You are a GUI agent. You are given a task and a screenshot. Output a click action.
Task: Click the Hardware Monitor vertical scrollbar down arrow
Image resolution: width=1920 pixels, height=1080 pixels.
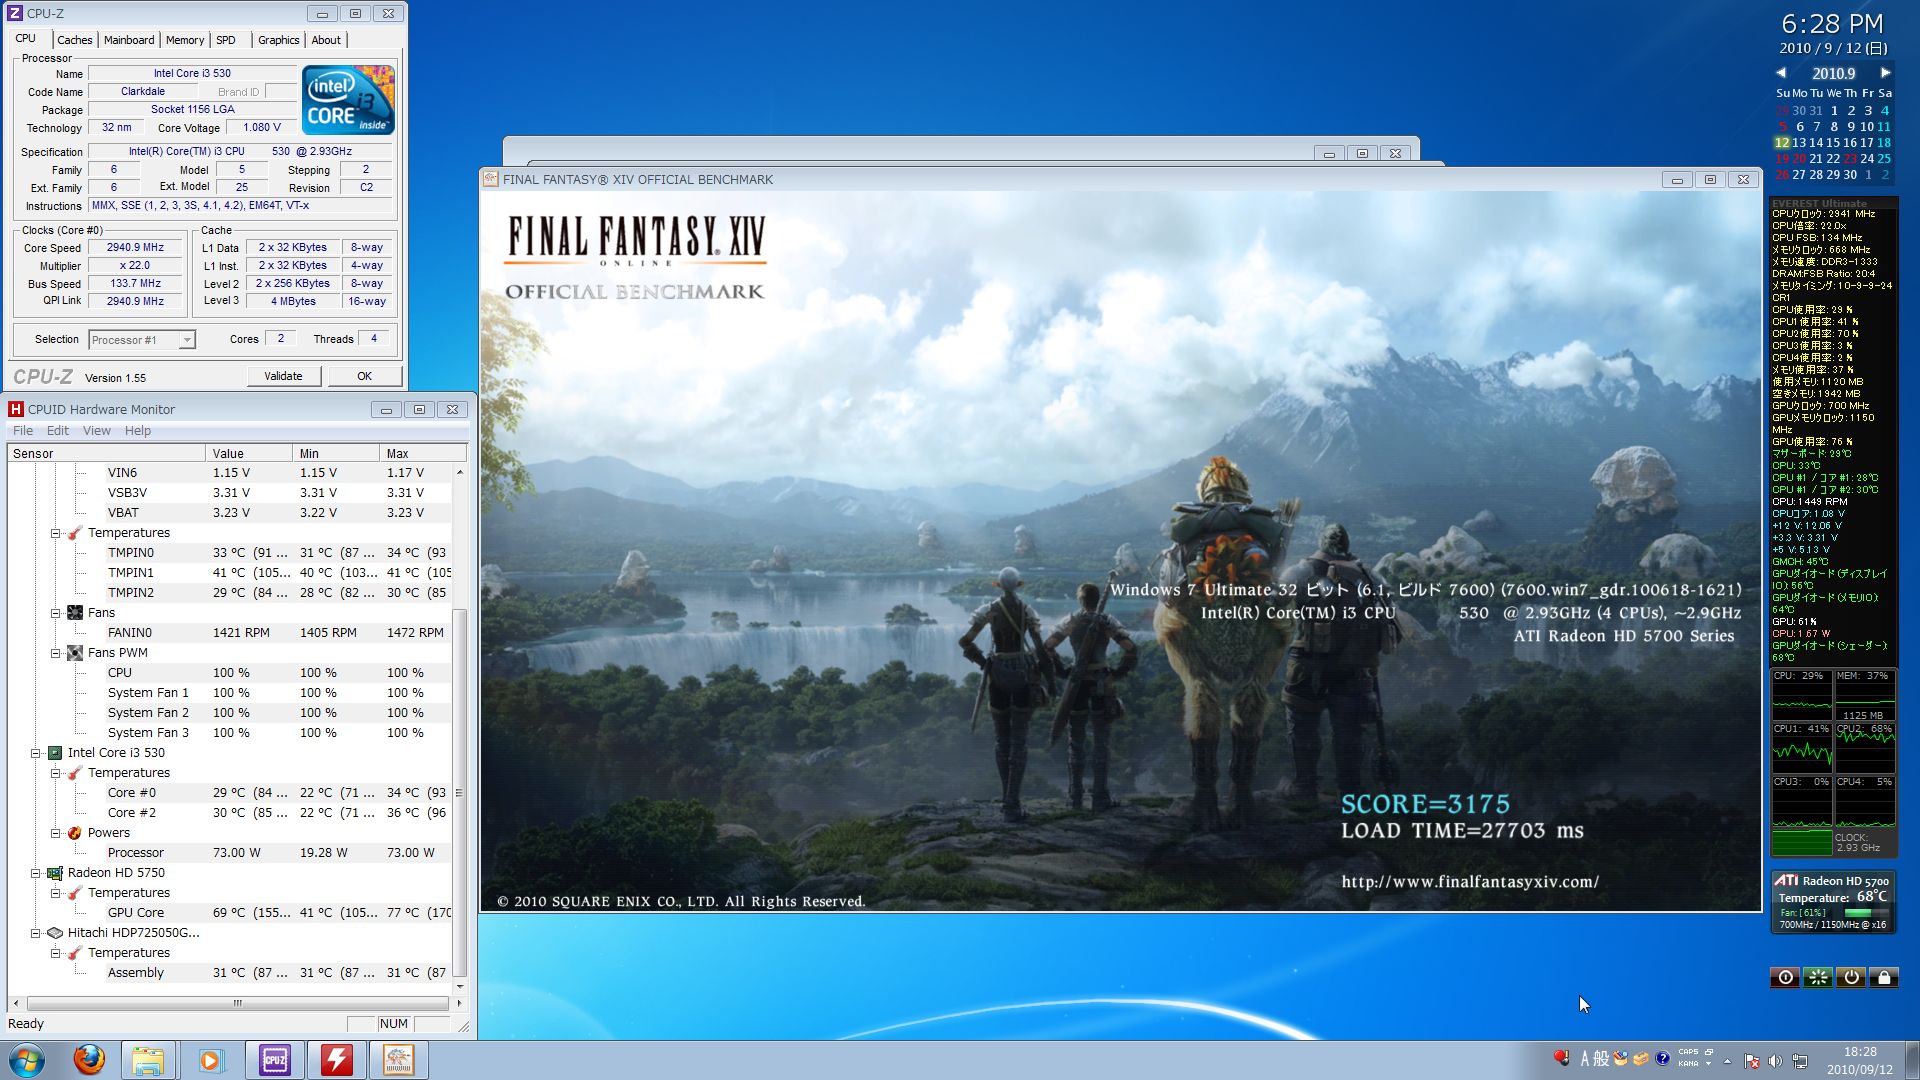tap(459, 986)
